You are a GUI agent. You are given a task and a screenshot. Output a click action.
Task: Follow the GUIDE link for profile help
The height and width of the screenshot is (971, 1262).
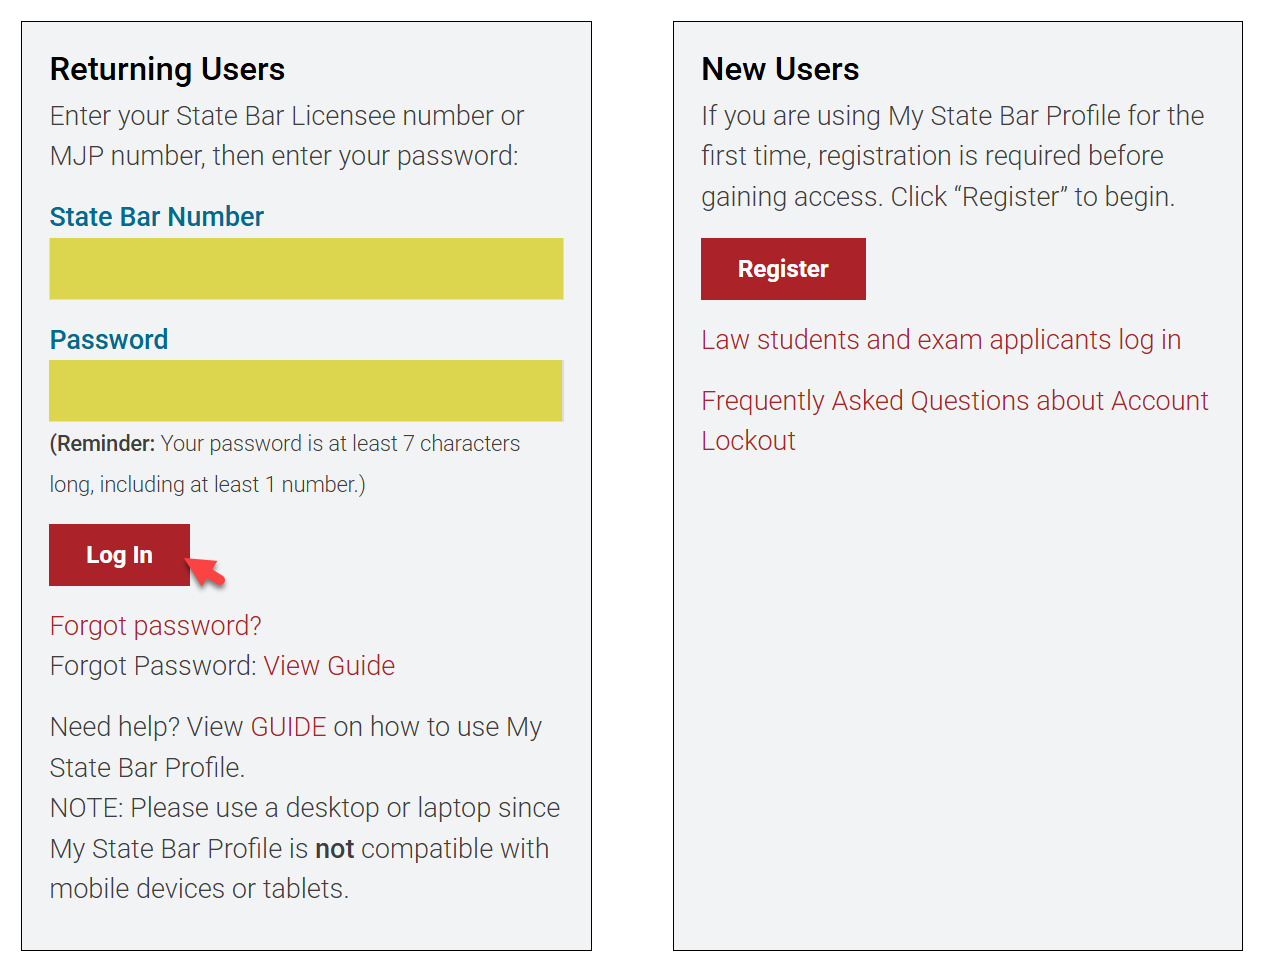(288, 727)
